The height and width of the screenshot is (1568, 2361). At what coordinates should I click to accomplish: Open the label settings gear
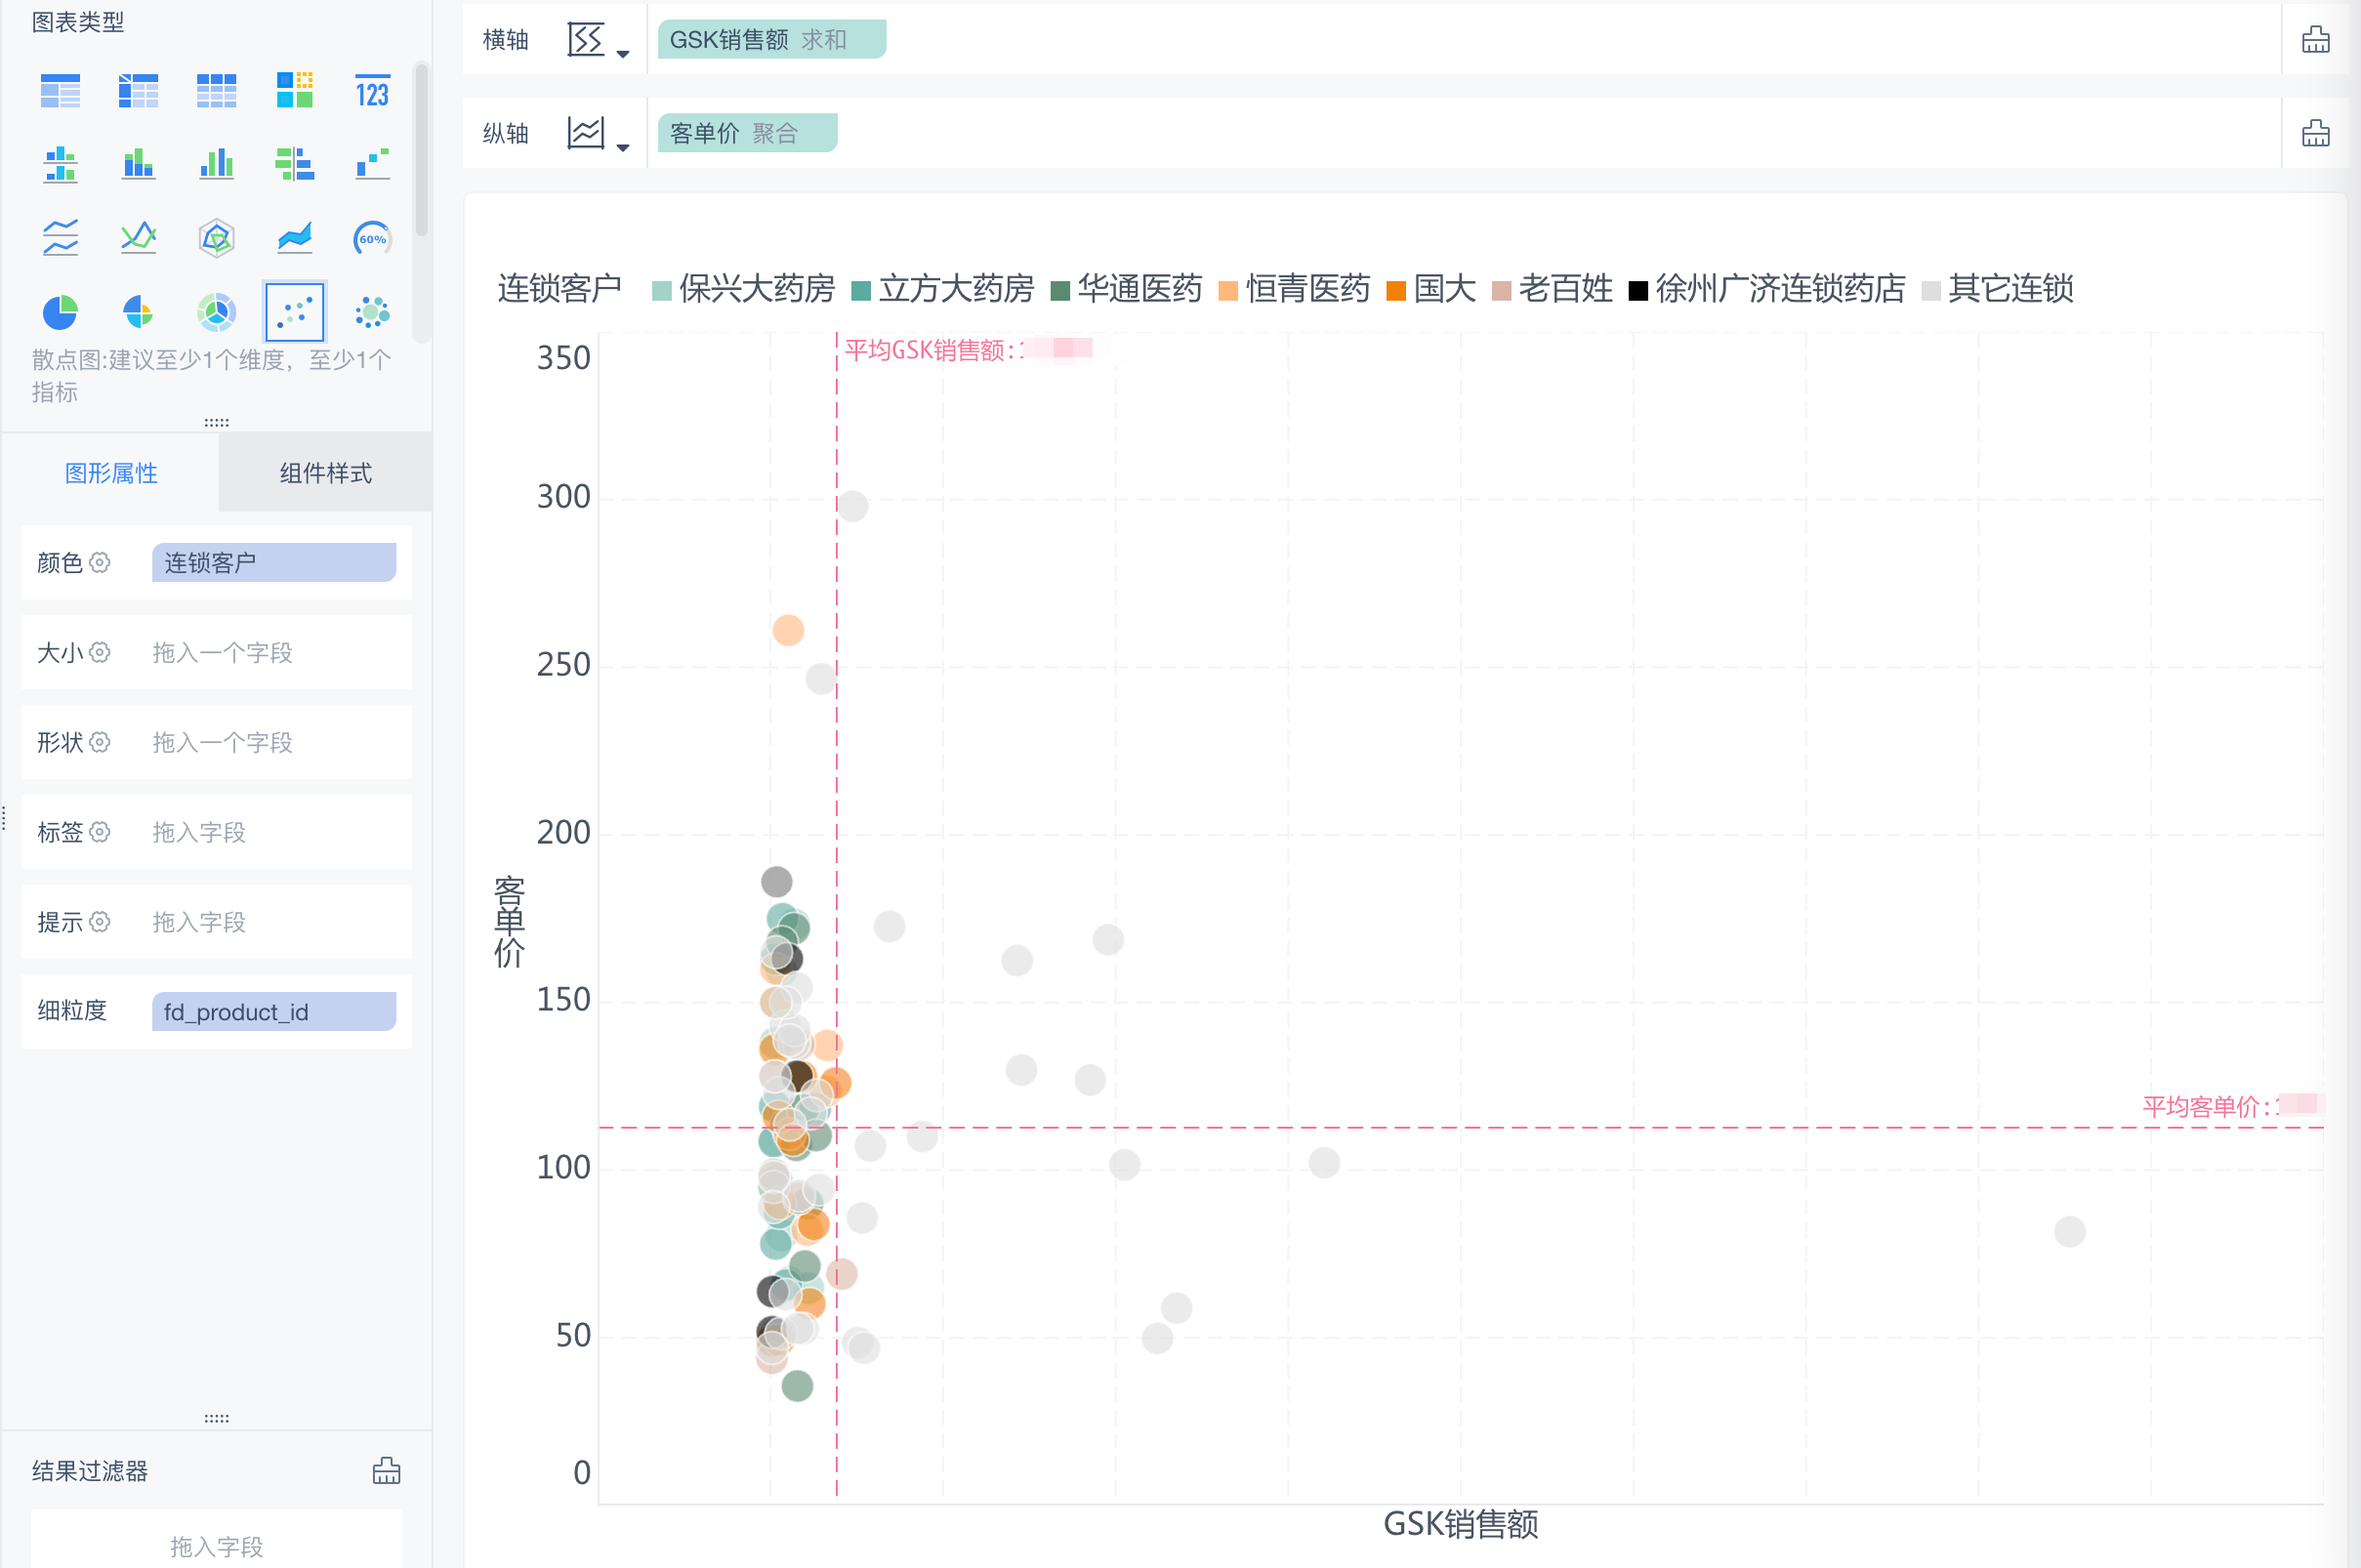click(x=99, y=832)
